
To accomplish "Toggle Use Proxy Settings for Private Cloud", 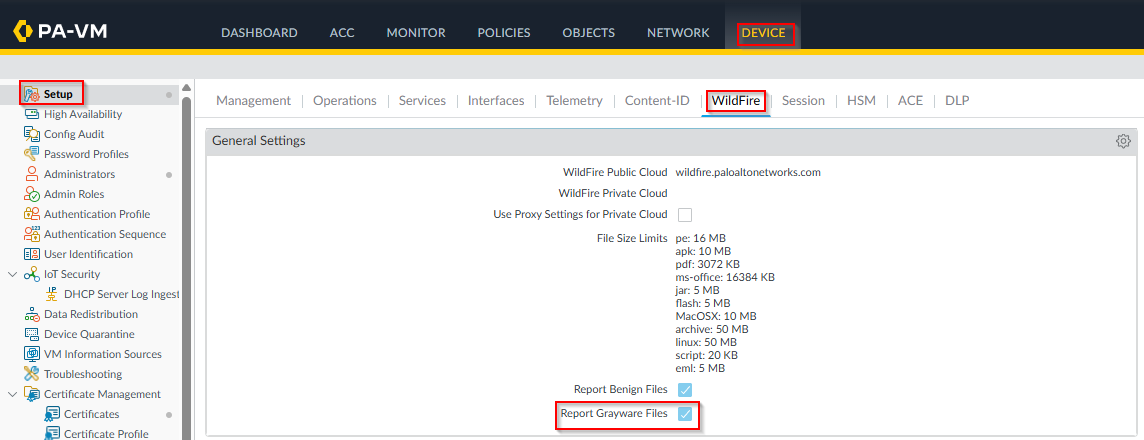I will pyautogui.click(x=684, y=215).
